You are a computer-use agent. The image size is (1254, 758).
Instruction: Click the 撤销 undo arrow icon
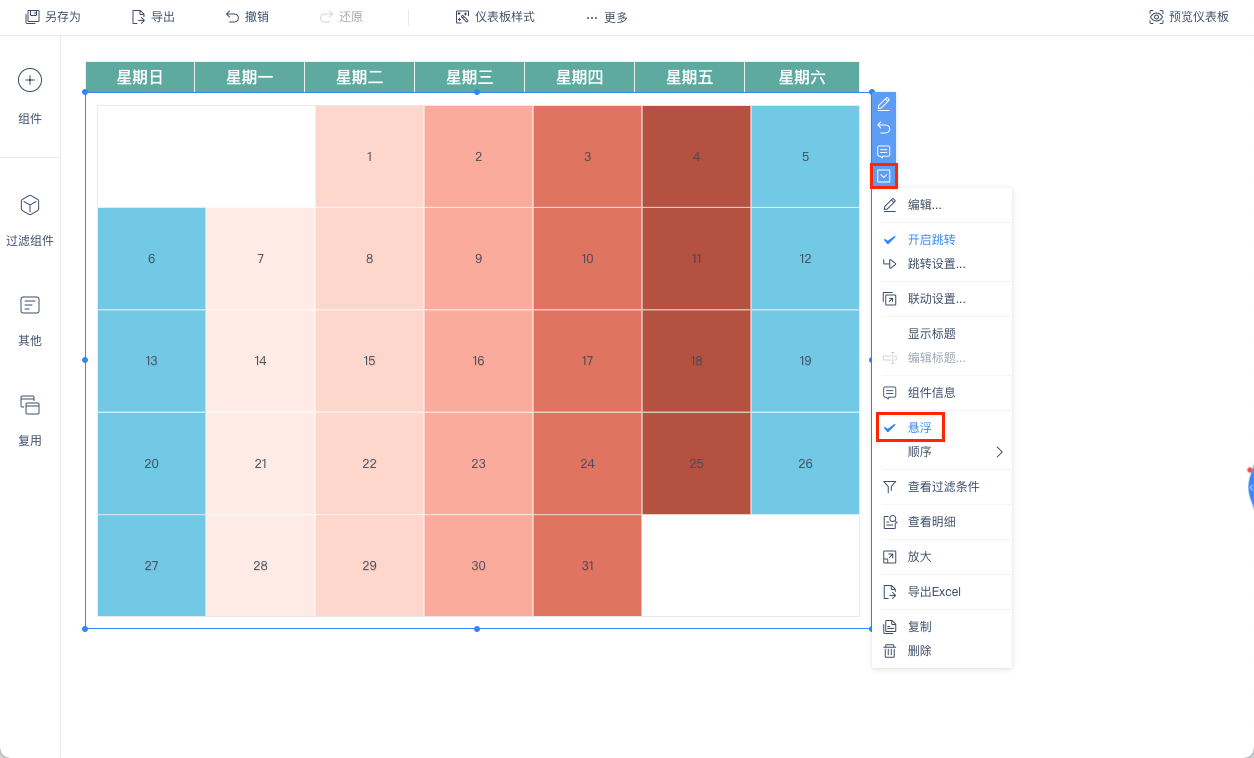click(232, 17)
